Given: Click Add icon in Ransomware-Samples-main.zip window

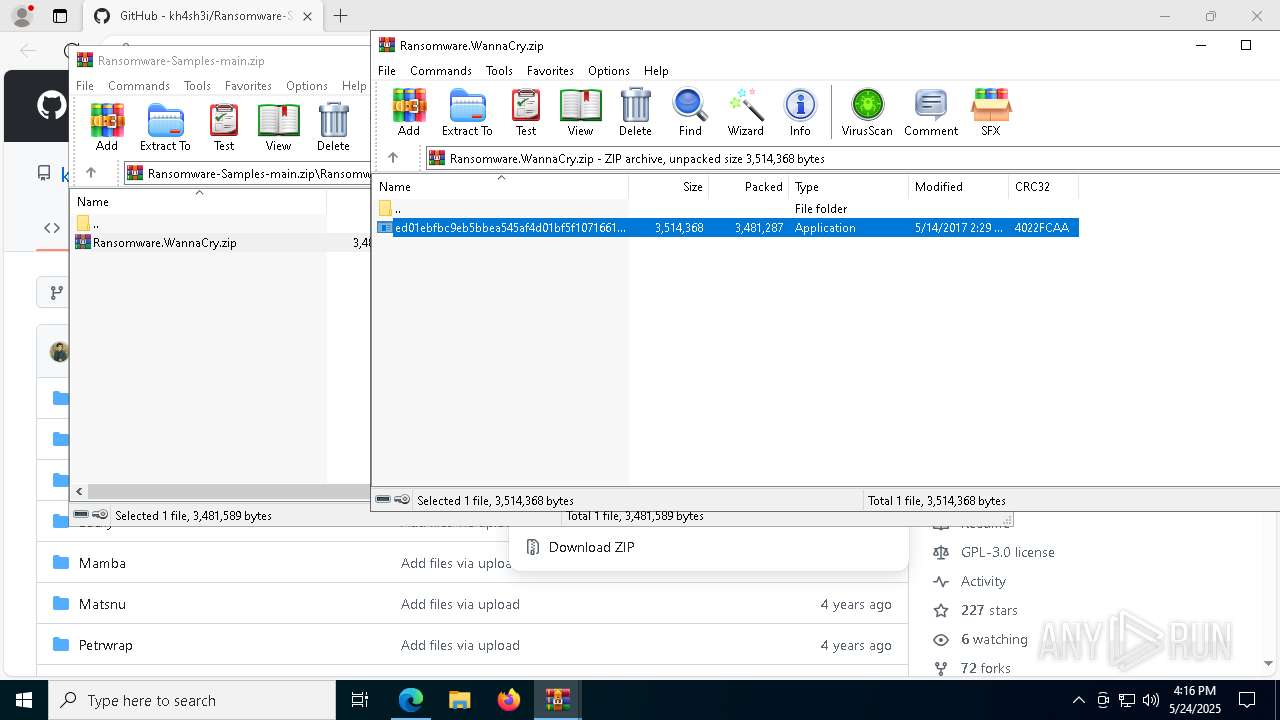Looking at the screenshot, I should coord(107,127).
